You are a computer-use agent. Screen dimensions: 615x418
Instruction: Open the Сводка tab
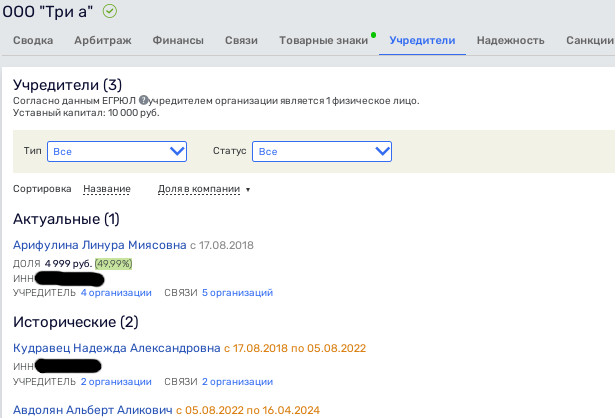pos(33,40)
